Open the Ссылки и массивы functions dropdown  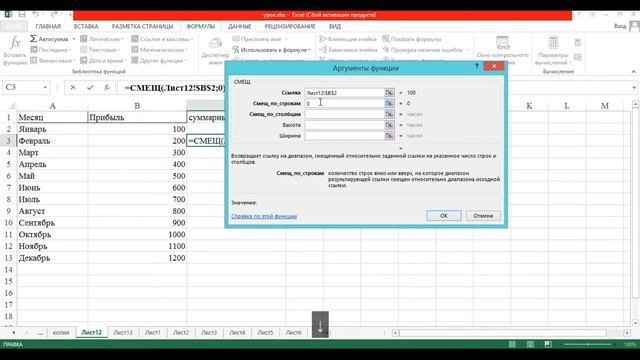[x=162, y=39]
